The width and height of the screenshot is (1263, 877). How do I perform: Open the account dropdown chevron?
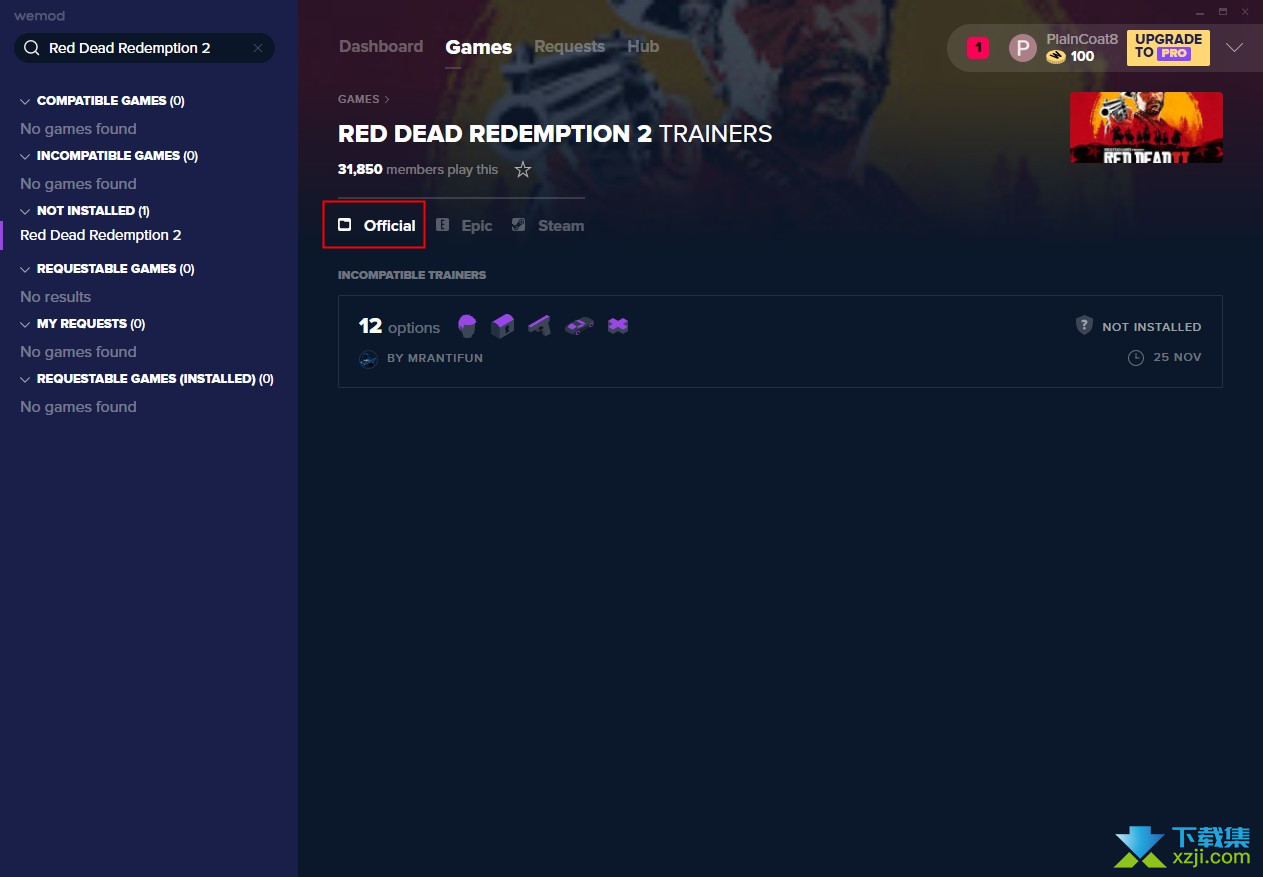1235,48
